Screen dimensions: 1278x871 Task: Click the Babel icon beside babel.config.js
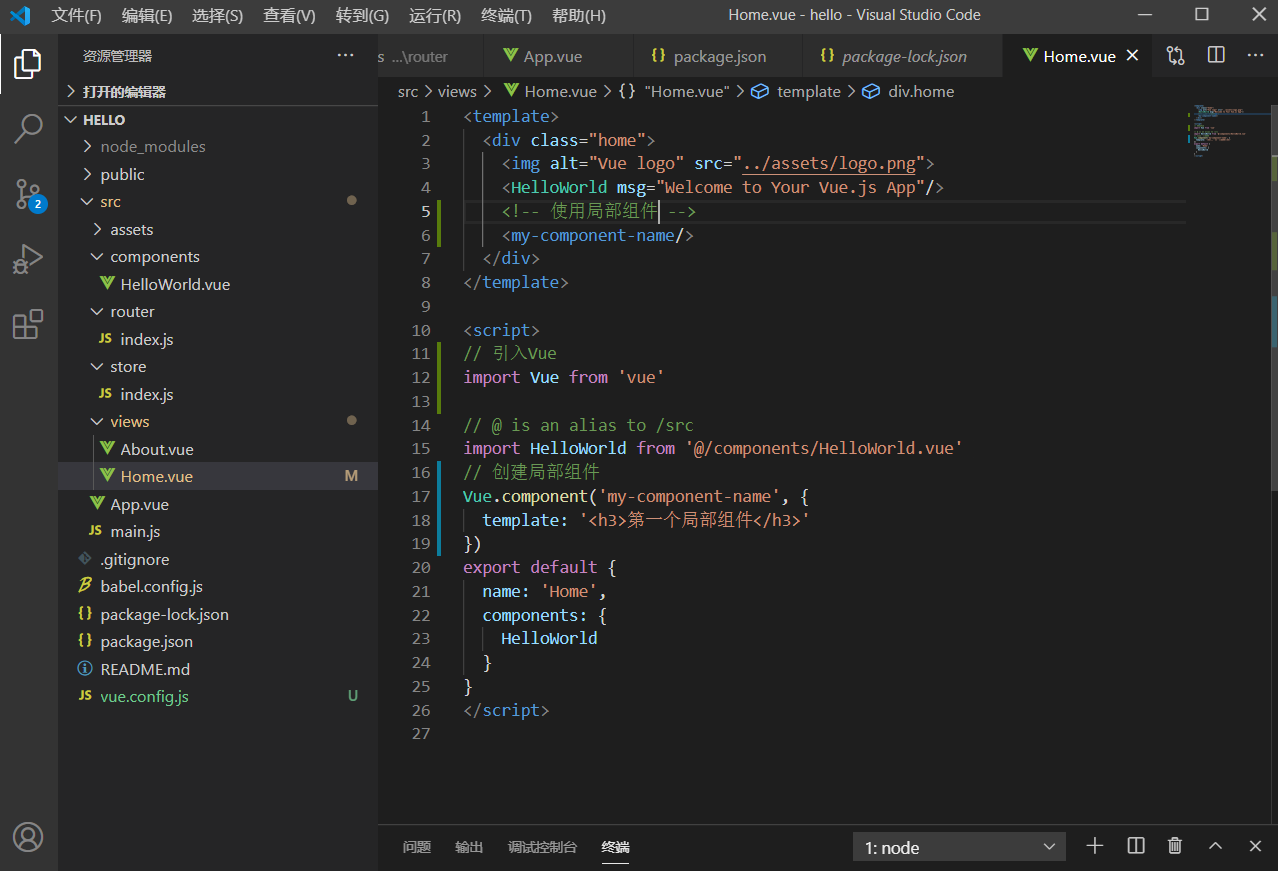85,586
